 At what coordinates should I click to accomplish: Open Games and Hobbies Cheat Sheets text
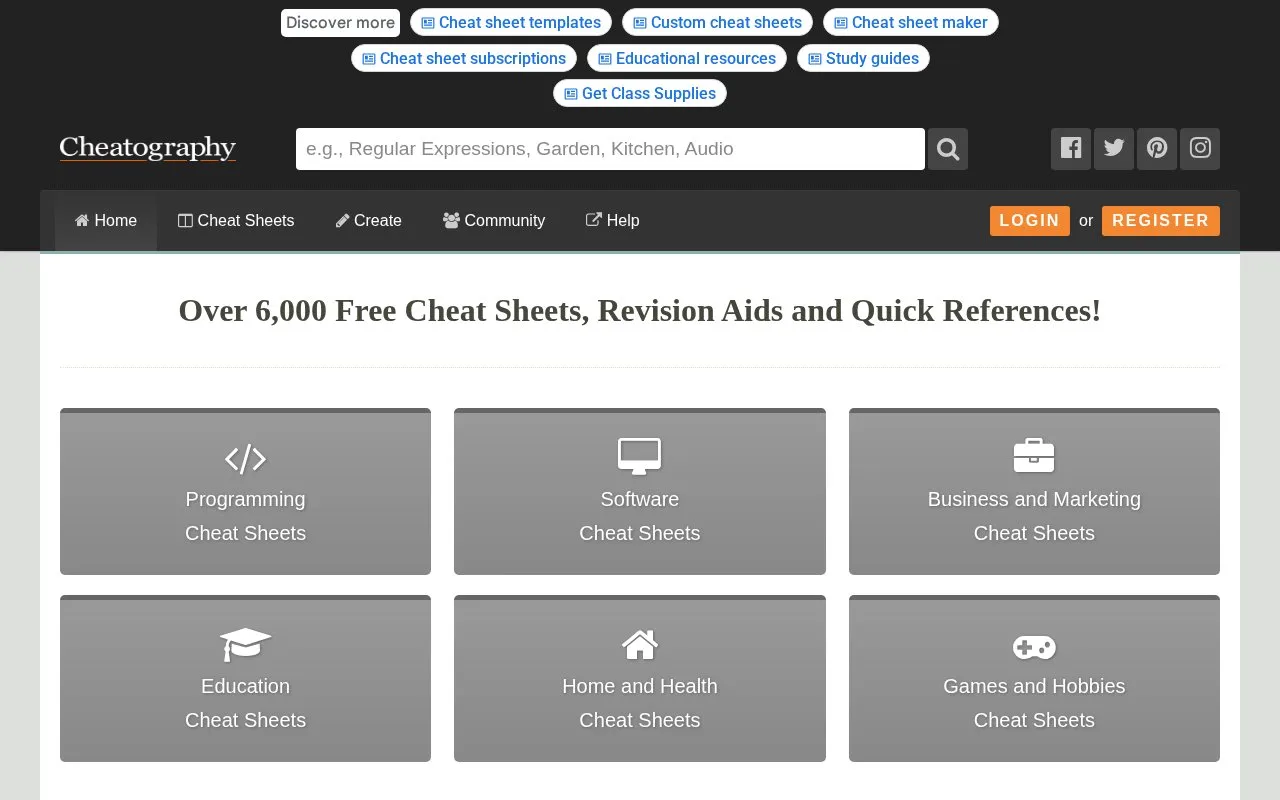1034,703
